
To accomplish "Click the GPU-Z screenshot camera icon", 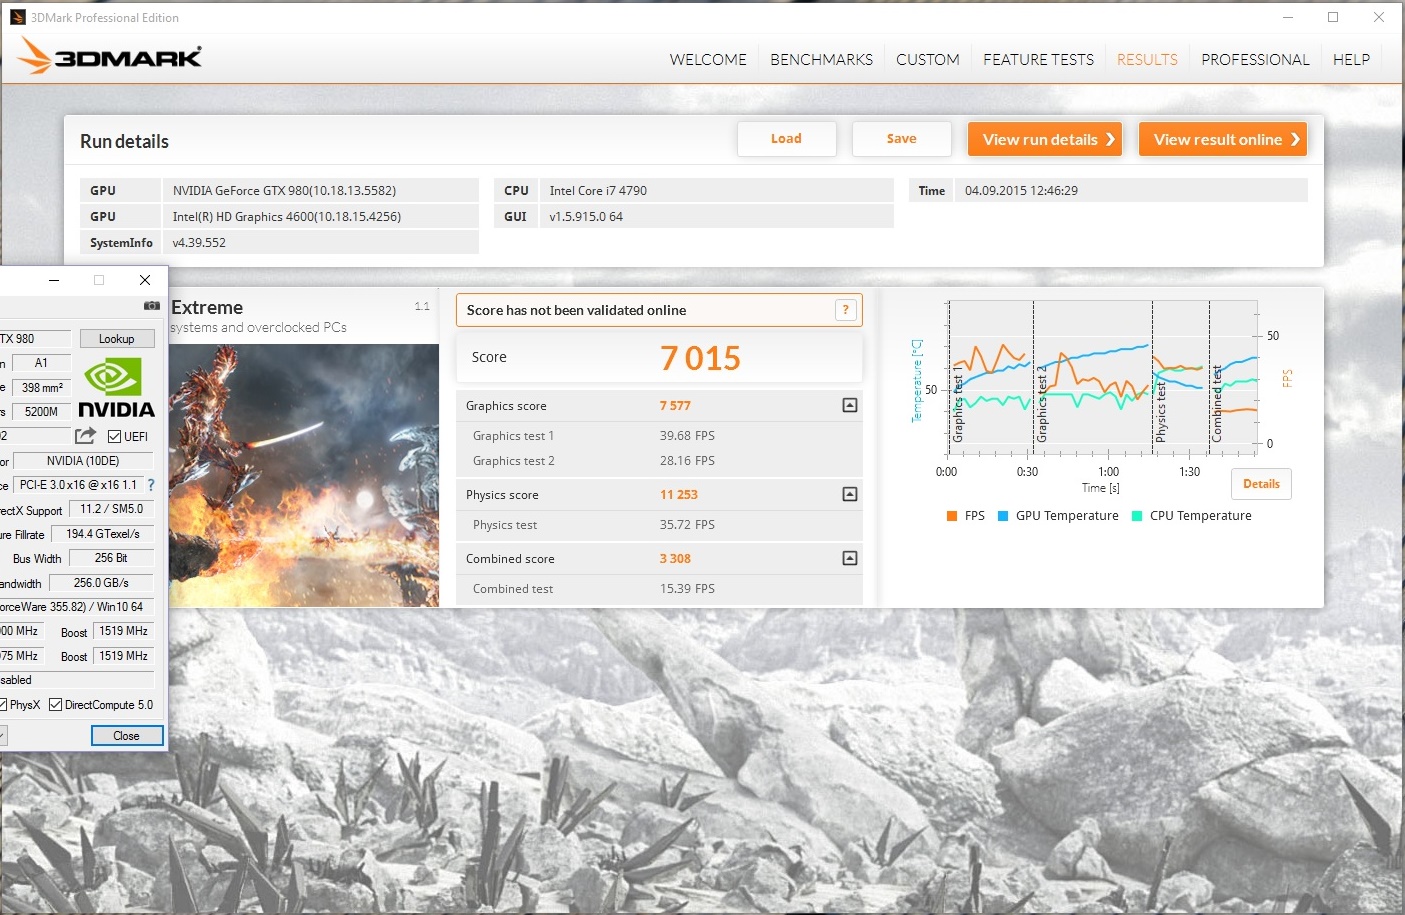I will coord(151,305).
